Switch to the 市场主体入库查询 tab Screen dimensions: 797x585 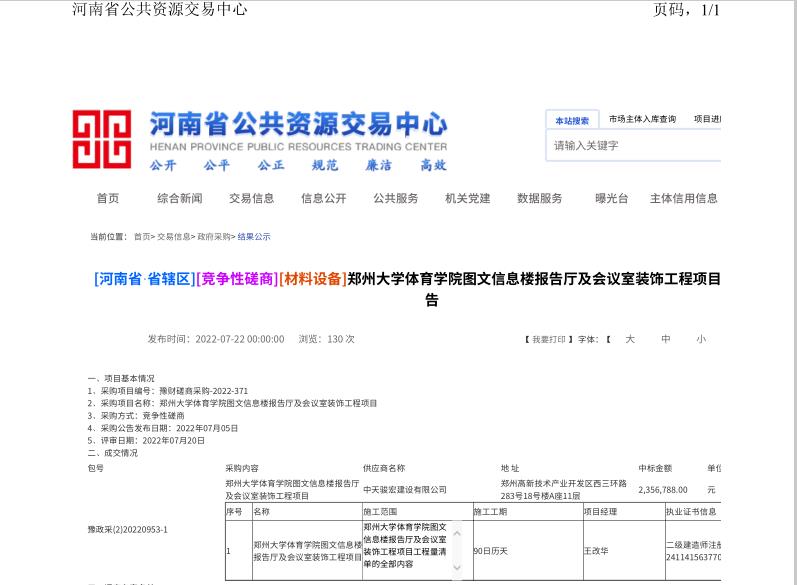[642, 119]
